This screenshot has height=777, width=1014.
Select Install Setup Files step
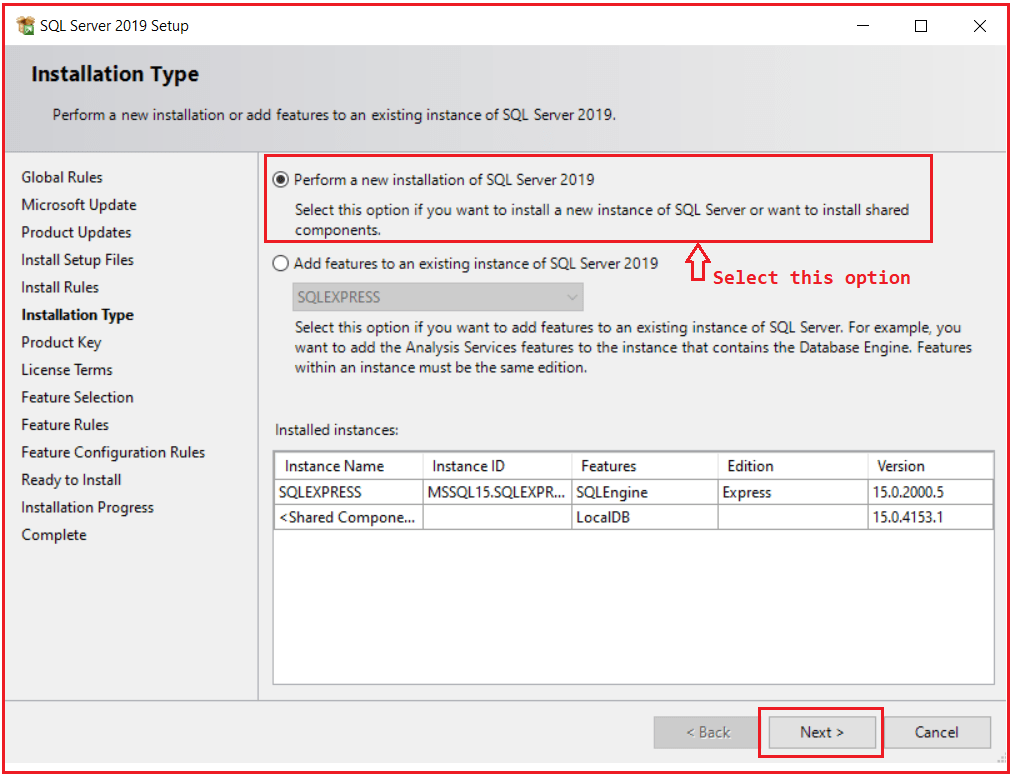pyautogui.click(x=78, y=260)
